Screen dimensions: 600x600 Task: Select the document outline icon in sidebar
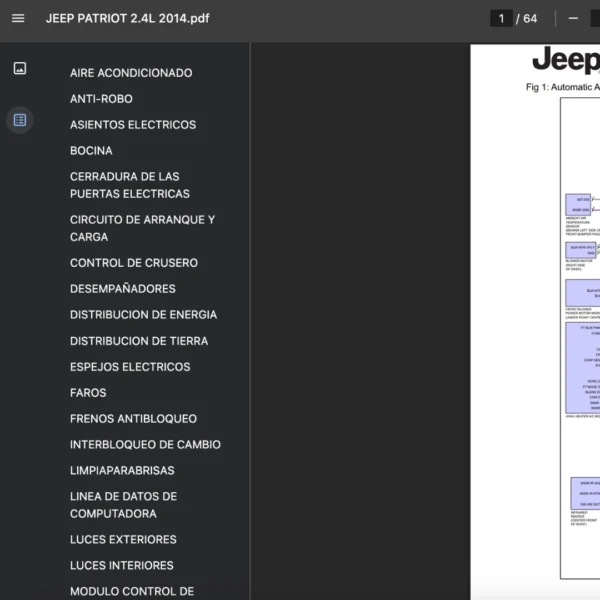point(20,120)
